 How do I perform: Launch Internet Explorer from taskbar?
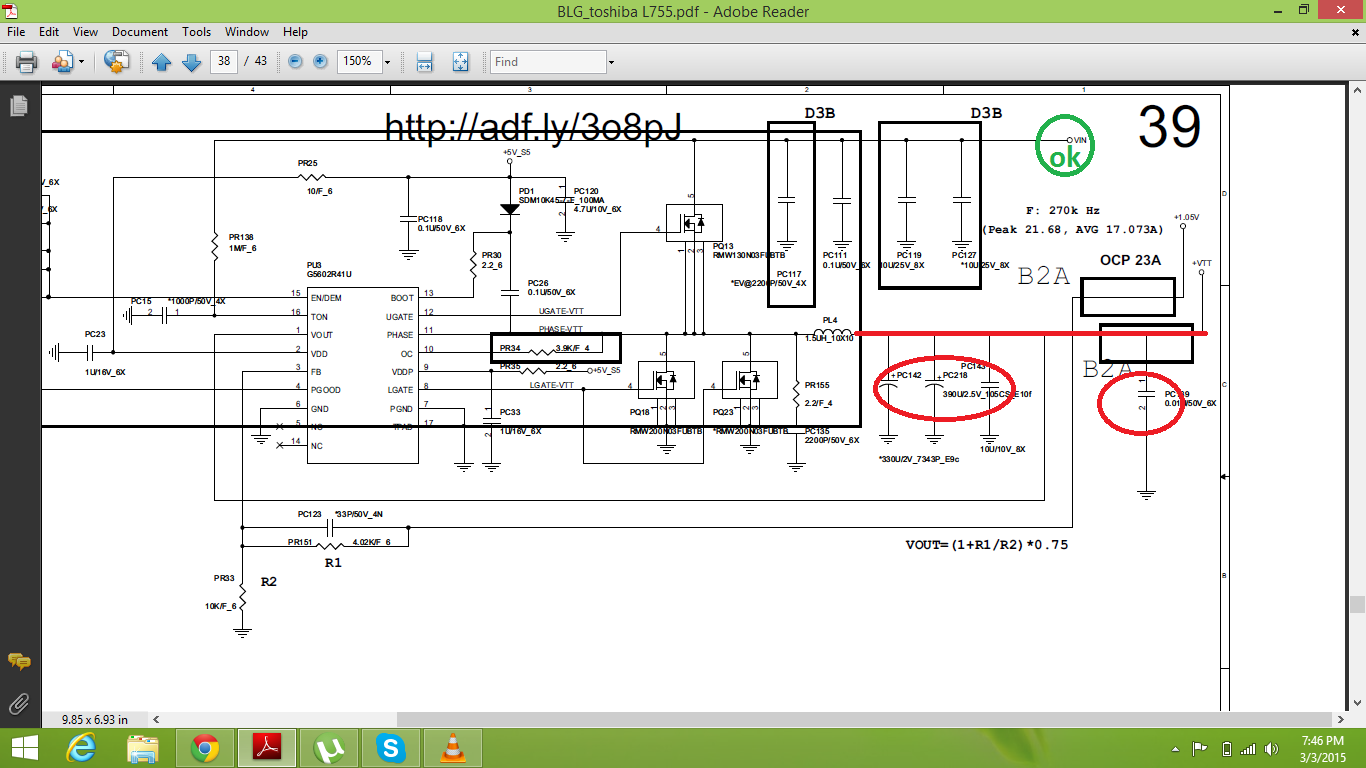tap(81, 748)
